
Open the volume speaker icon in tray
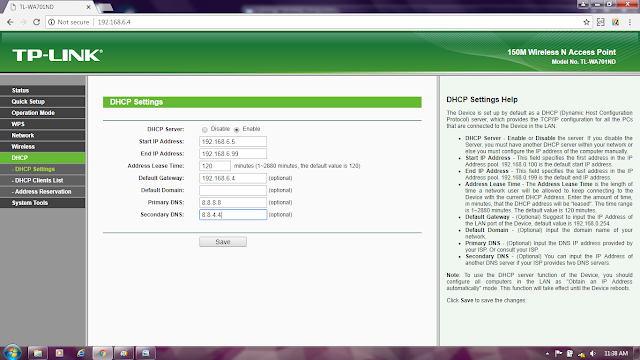coord(593,353)
